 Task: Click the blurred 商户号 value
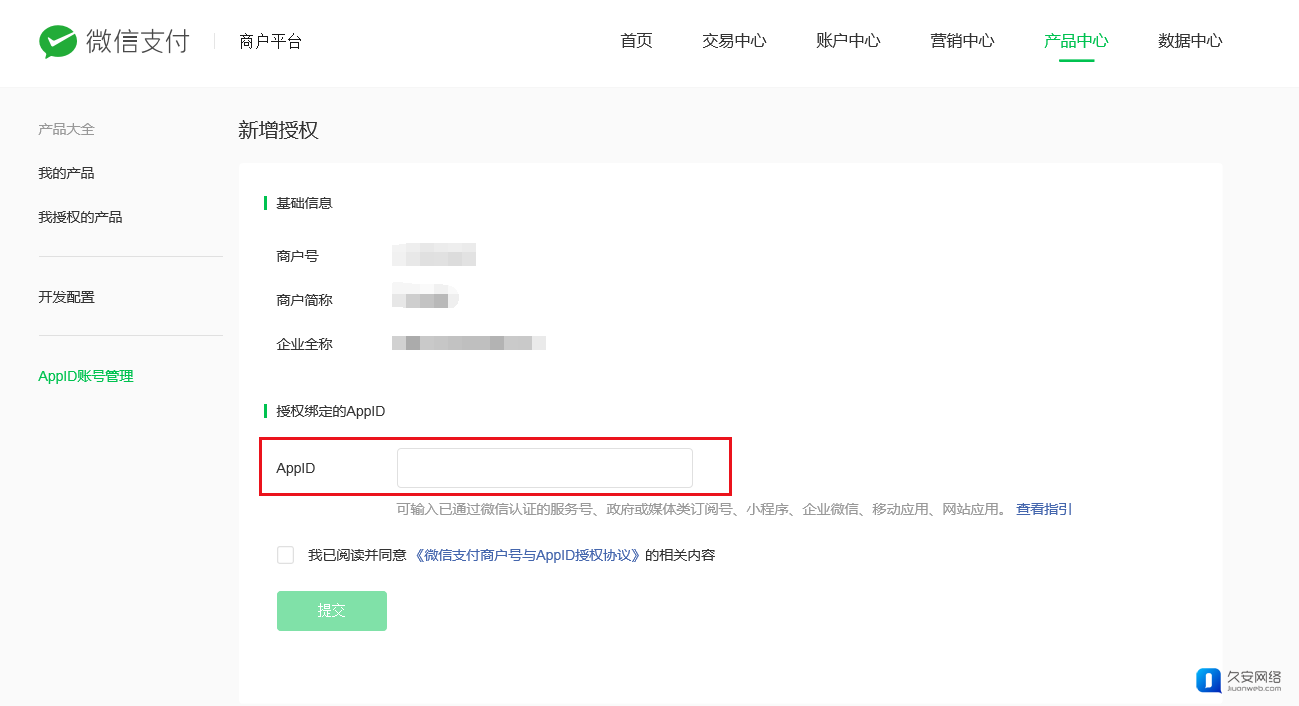coord(434,255)
